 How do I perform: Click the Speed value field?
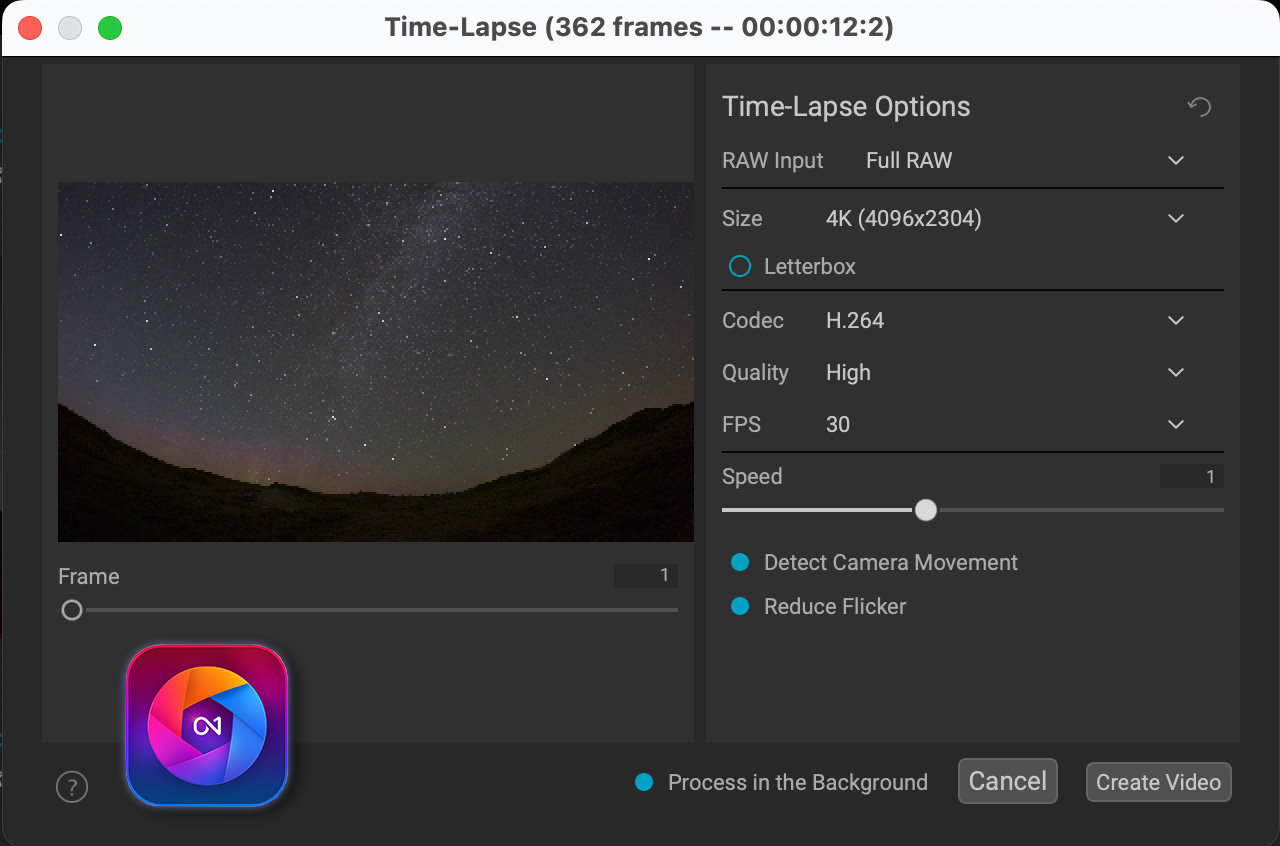coord(1191,477)
